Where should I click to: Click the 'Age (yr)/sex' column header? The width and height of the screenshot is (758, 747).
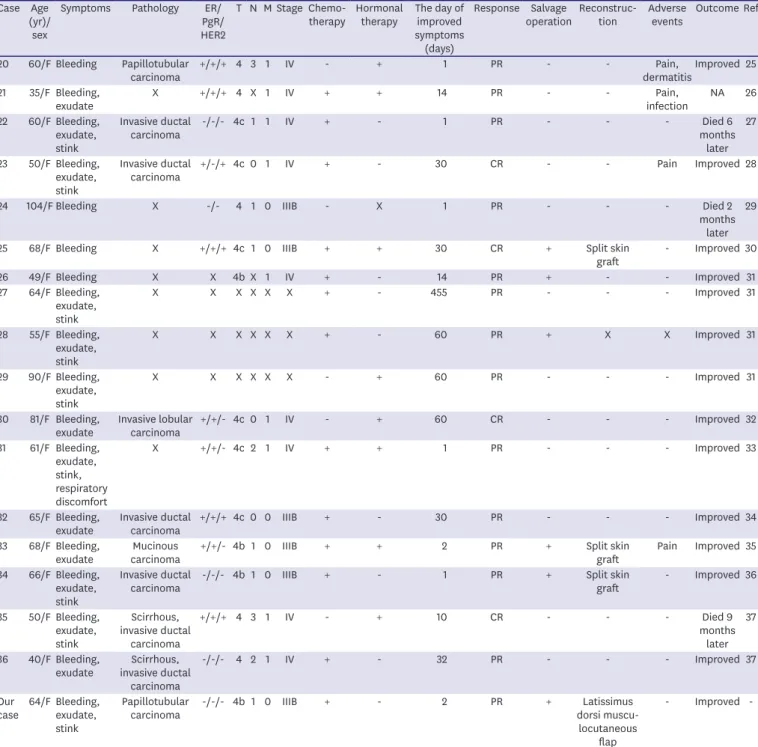(x=40, y=22)
